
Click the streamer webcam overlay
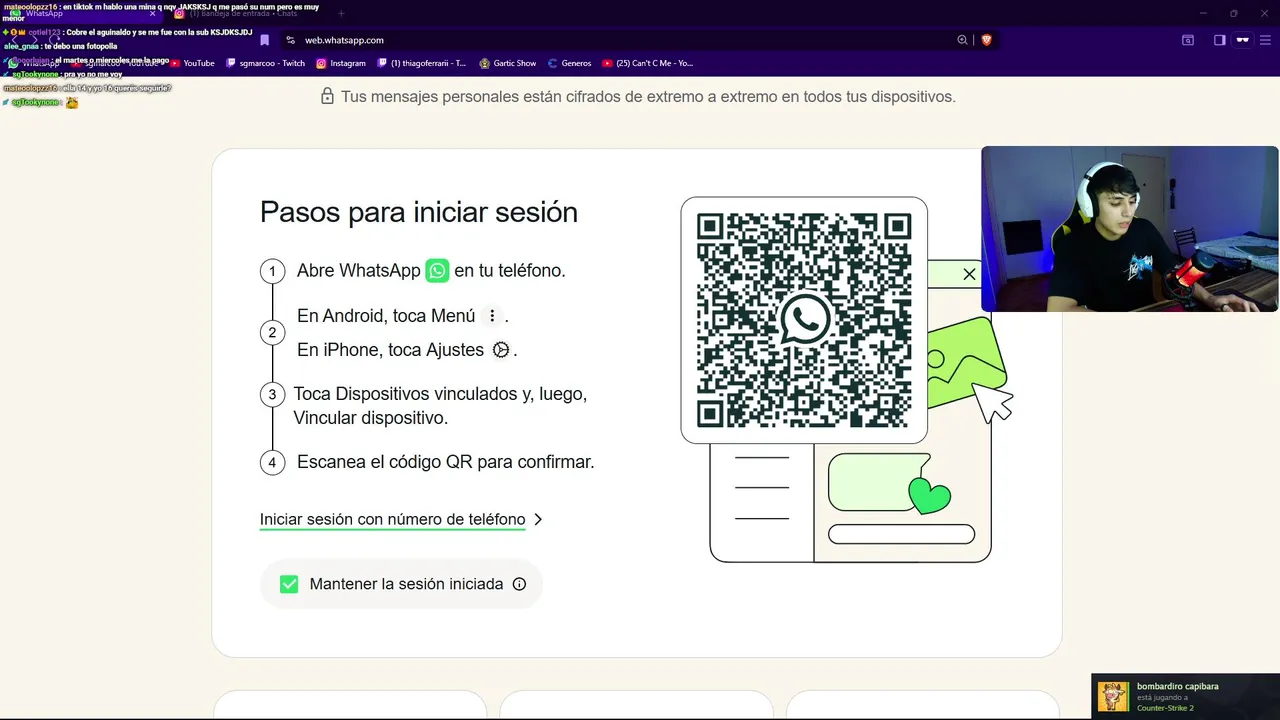1129,229
